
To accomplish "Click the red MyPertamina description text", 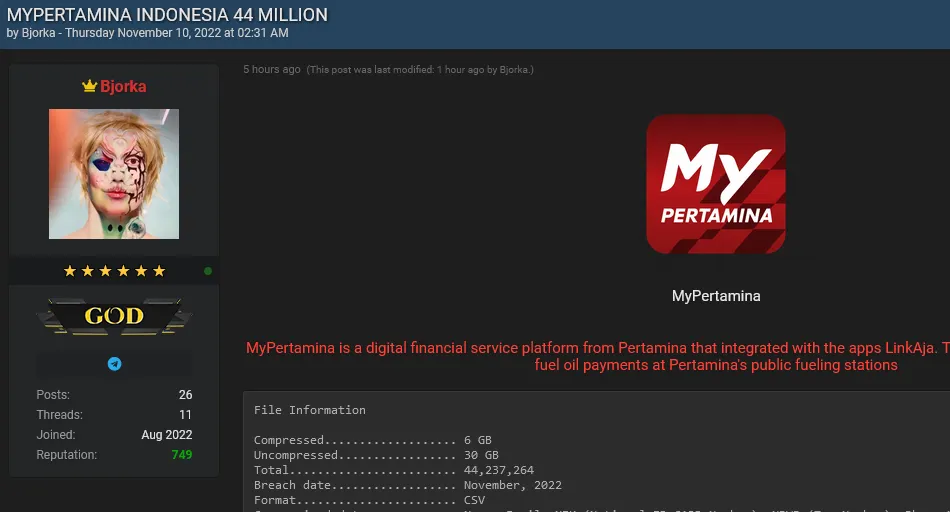I will coord(597,356).
